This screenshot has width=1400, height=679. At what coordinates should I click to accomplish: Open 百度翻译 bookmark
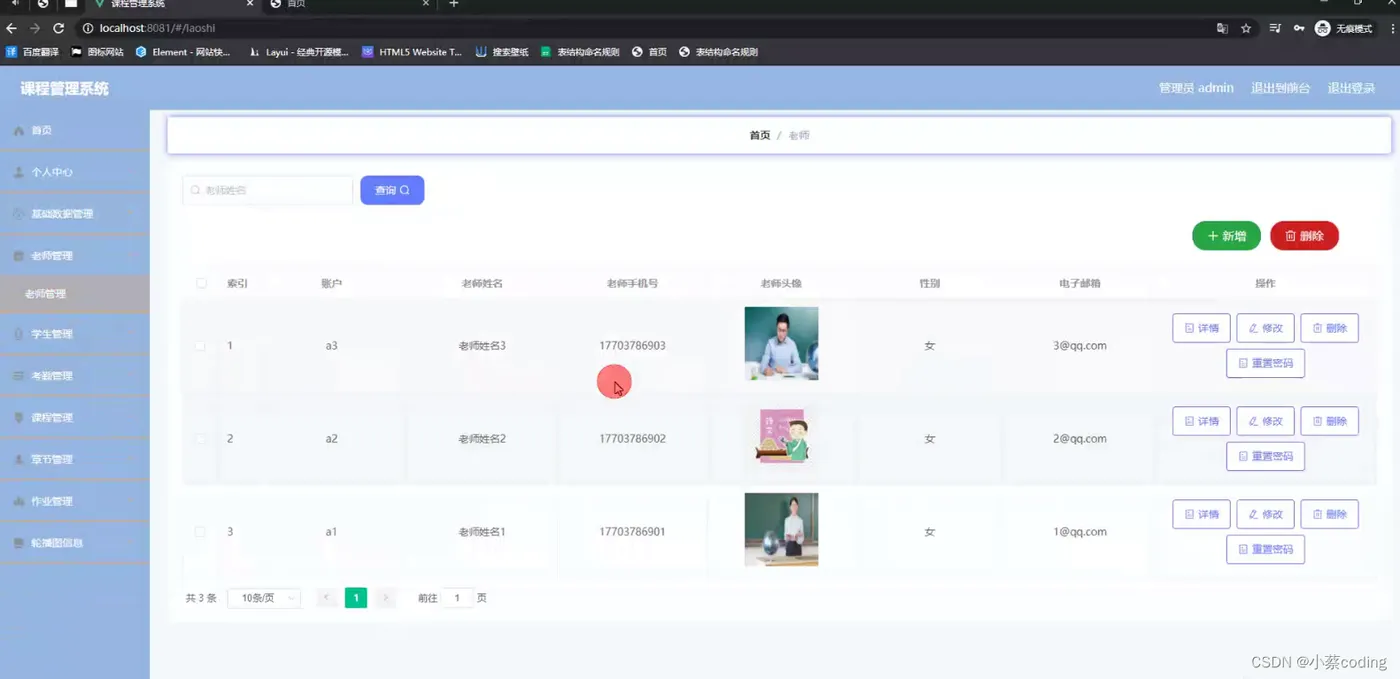[x=33, y=52]
